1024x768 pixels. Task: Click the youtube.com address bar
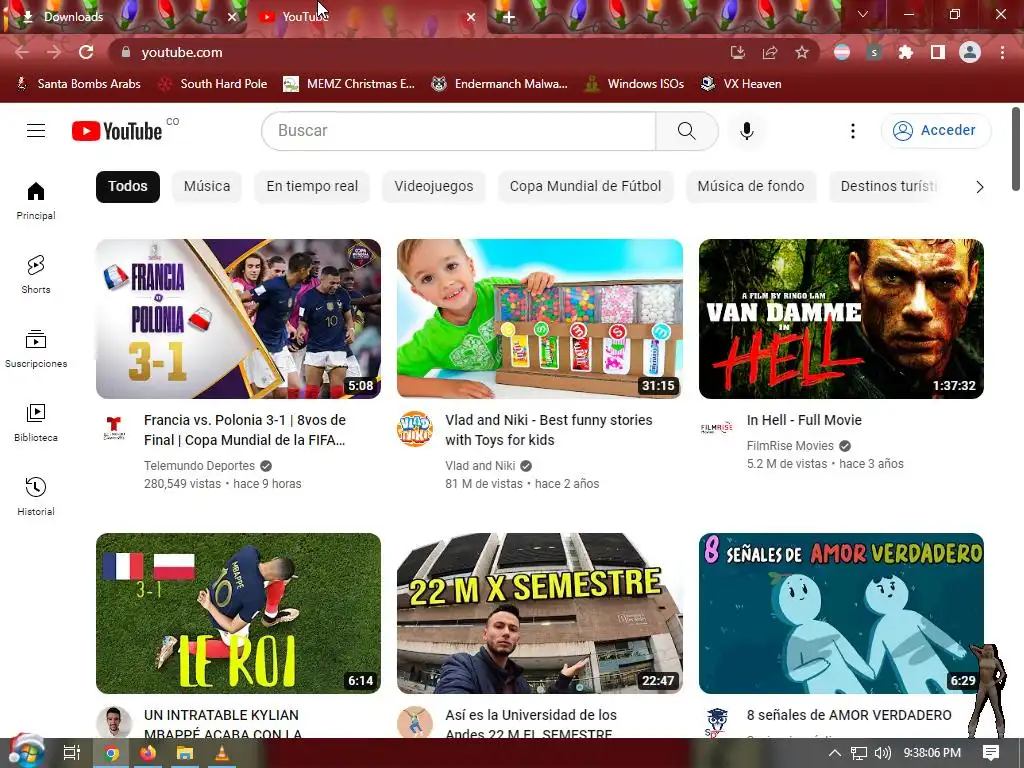click(x=418, y=52)
